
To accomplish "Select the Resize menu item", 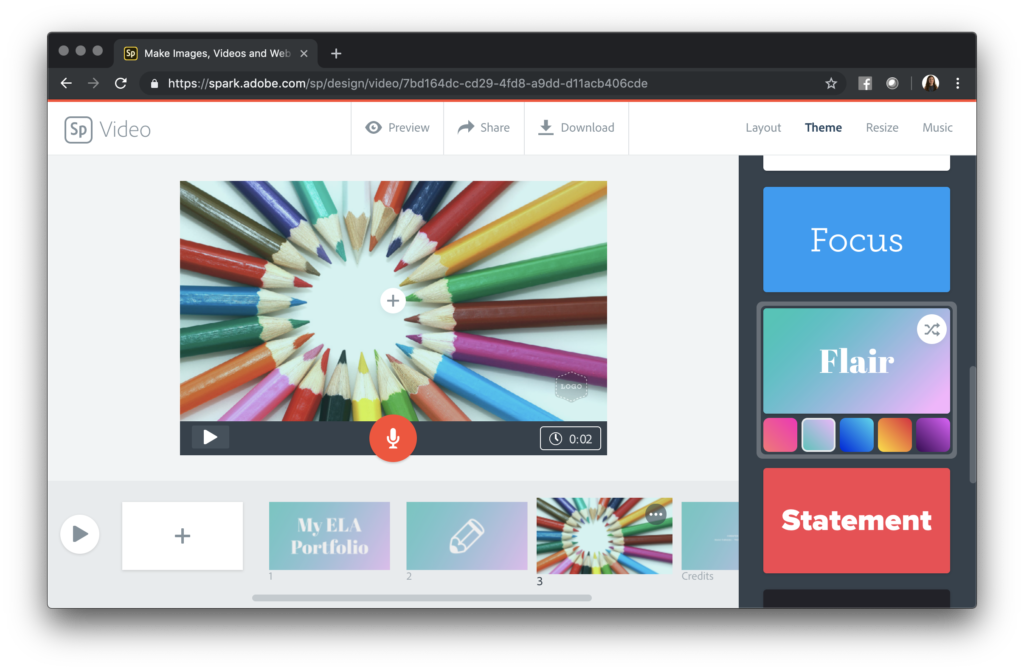I will [882, 127].
